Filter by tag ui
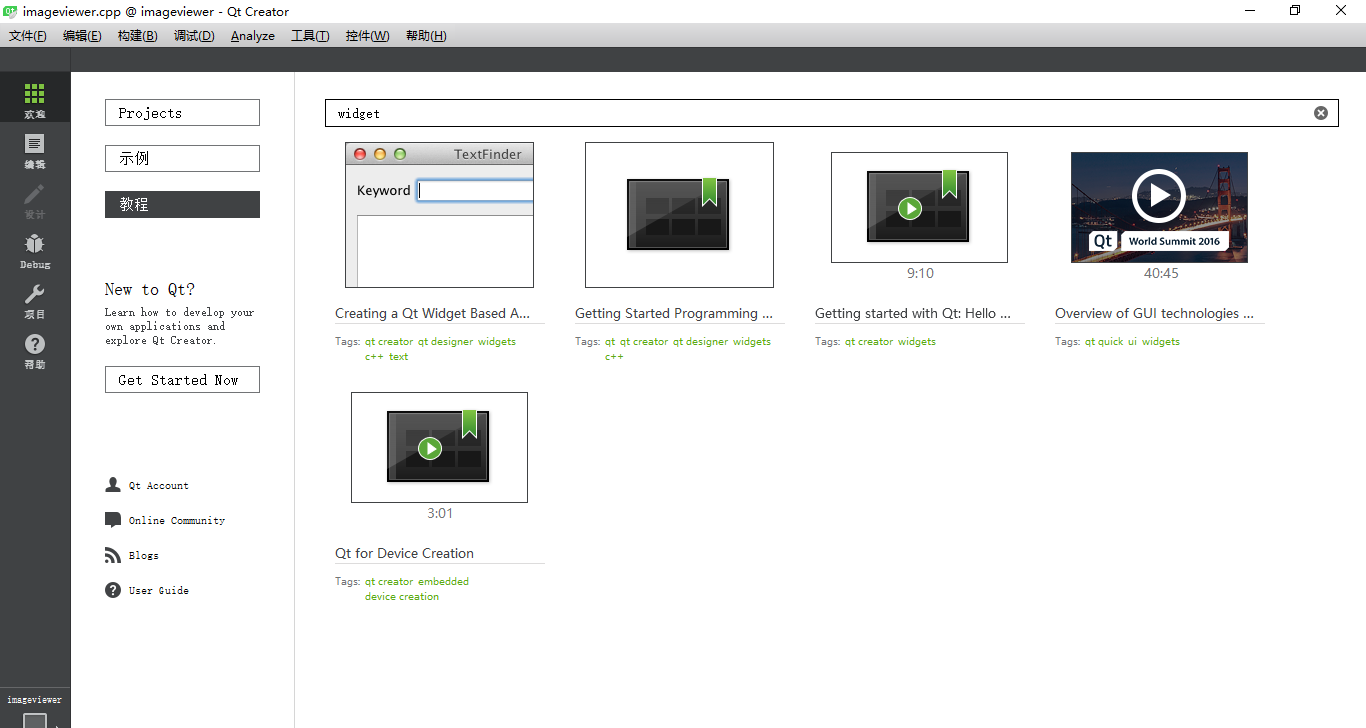The height and width of the screenshot is (728, 1366). click(x=1133, y=342)
